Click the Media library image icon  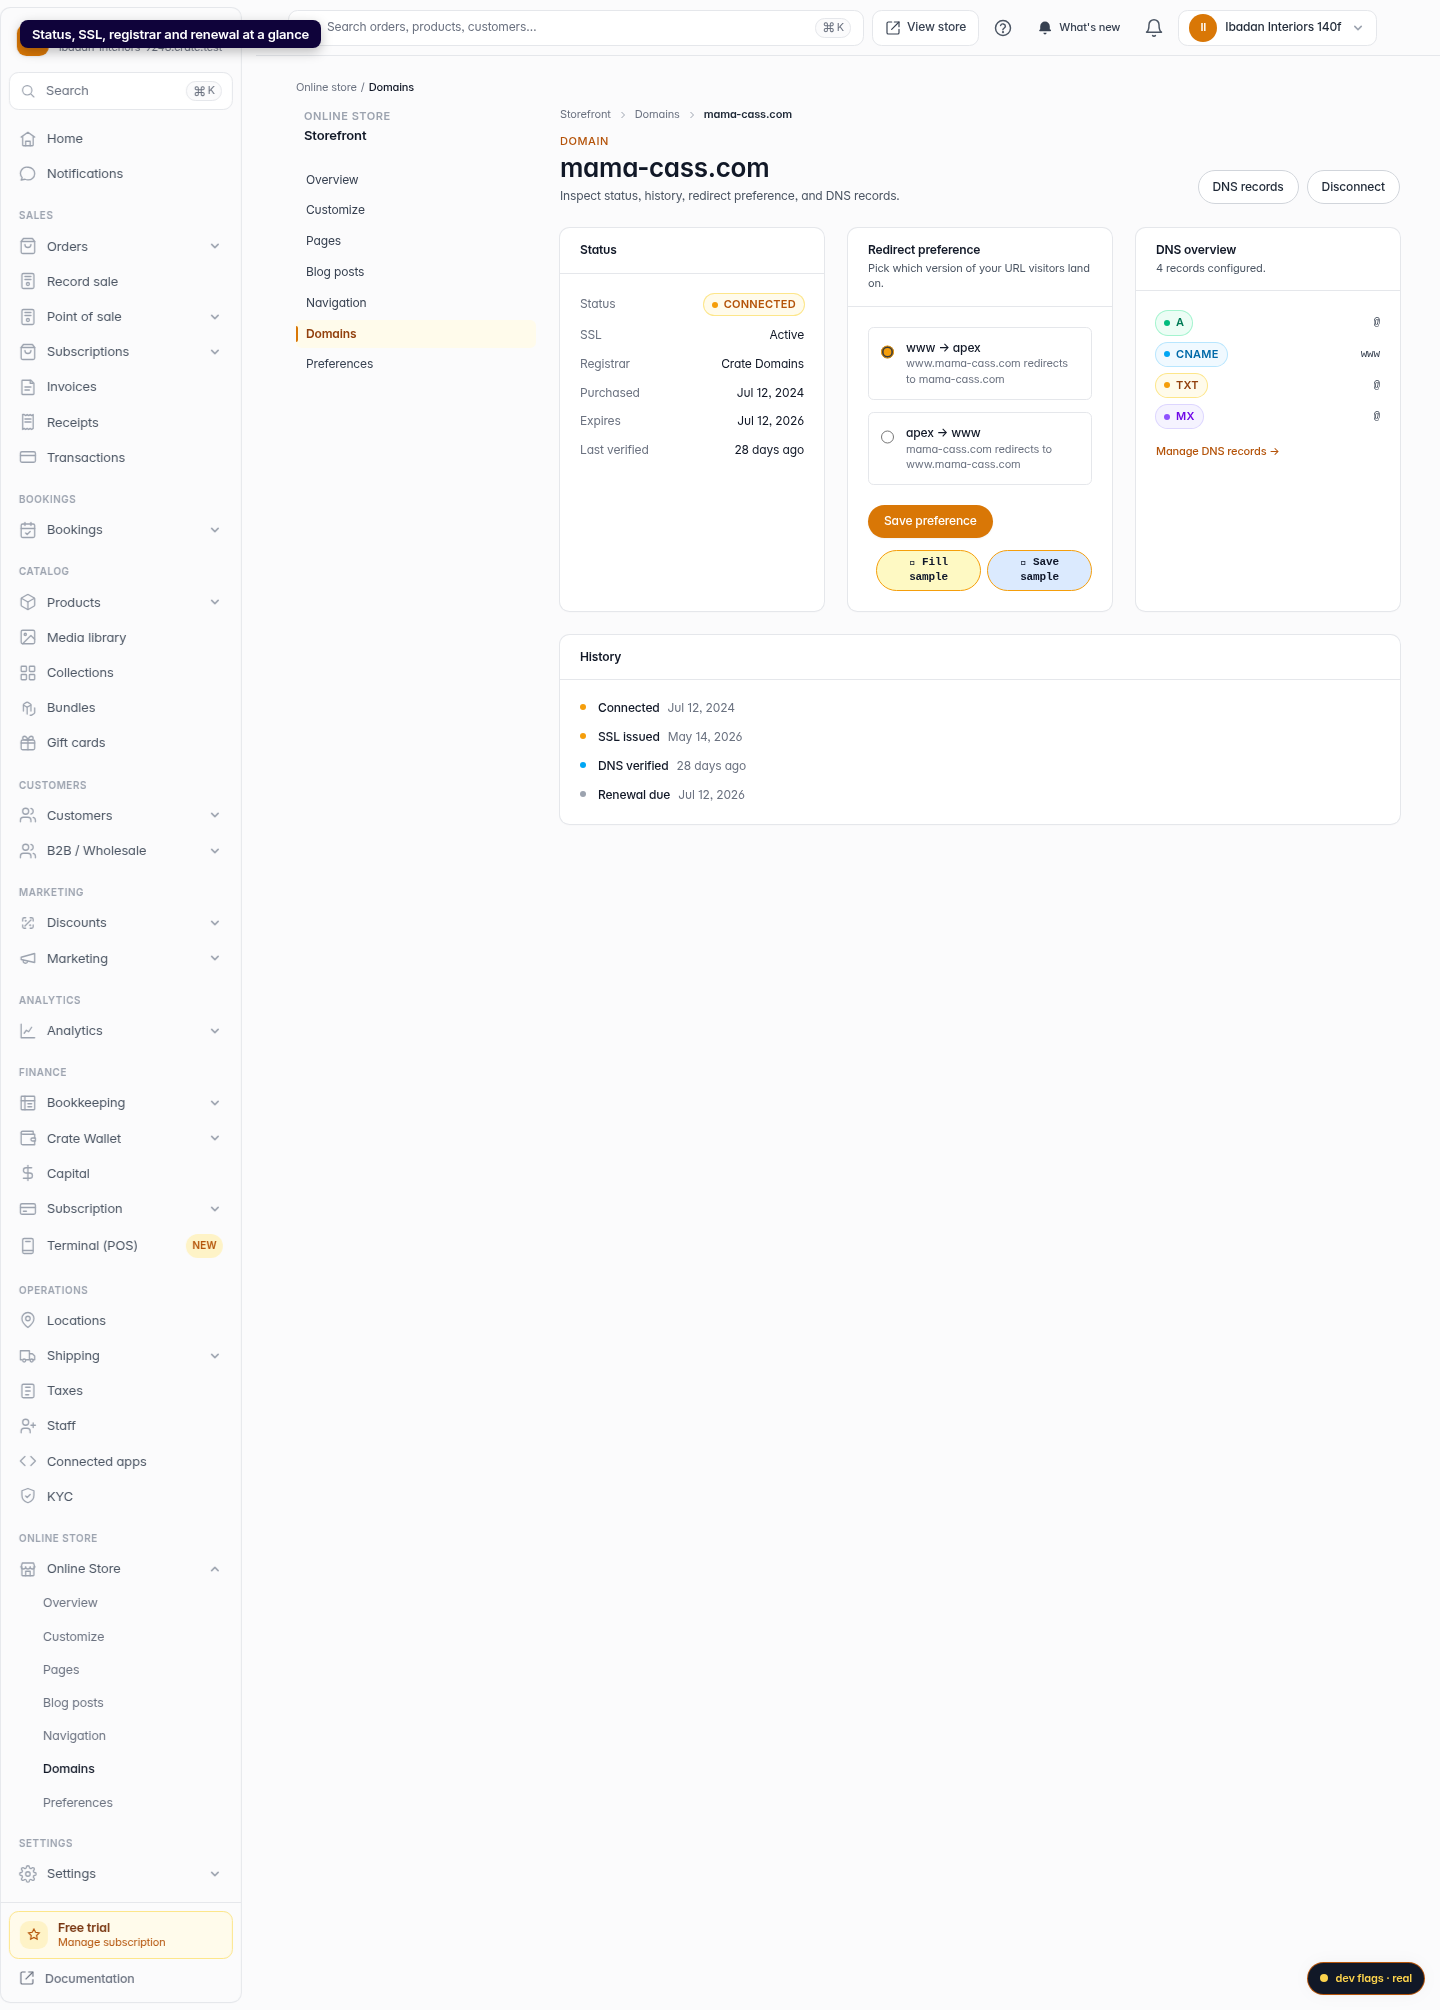pyautogui.click(x=28, y=637)
